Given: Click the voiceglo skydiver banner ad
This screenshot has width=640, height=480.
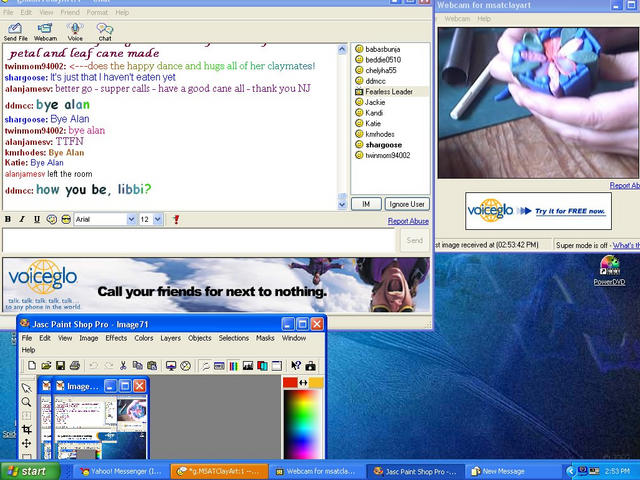Looking at the screenshot, I should (x=216, y=284).
